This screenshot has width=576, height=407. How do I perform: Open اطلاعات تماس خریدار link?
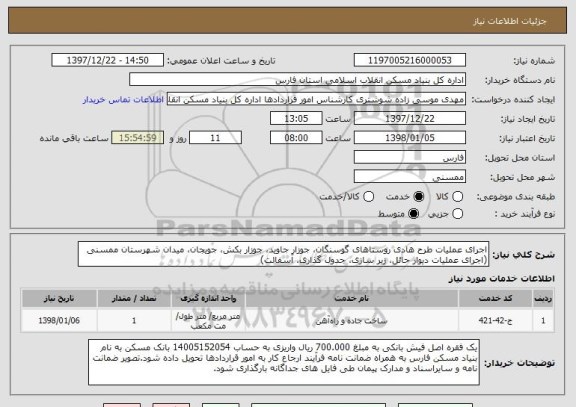tap(123, 100)
